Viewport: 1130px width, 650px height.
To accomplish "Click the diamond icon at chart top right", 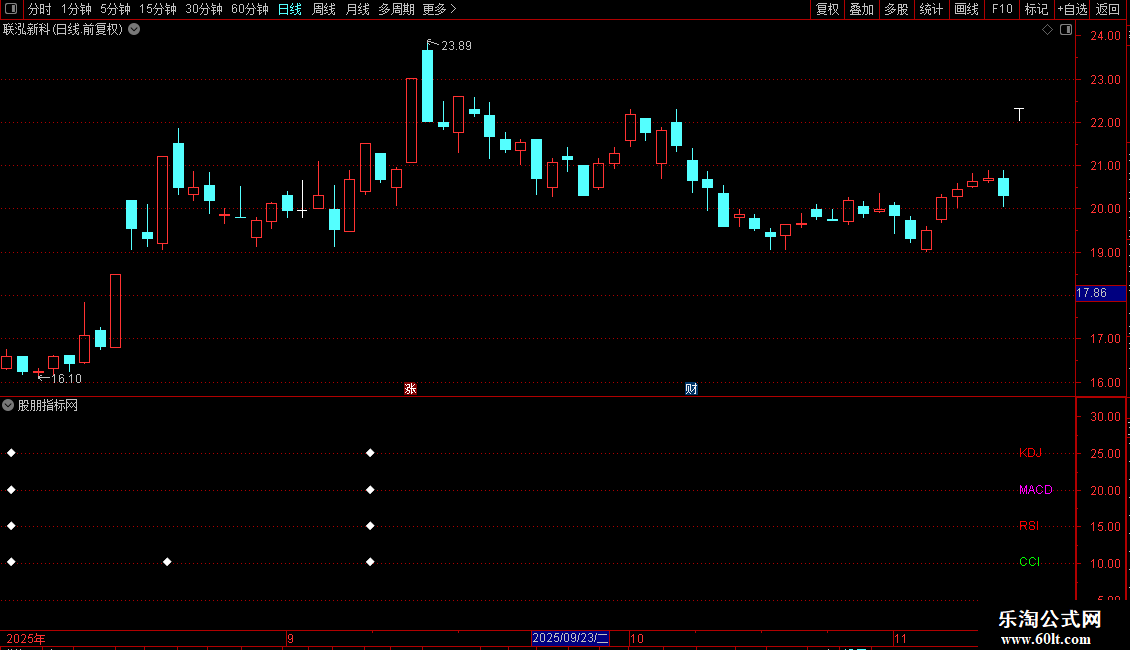I will (1048, 30).
